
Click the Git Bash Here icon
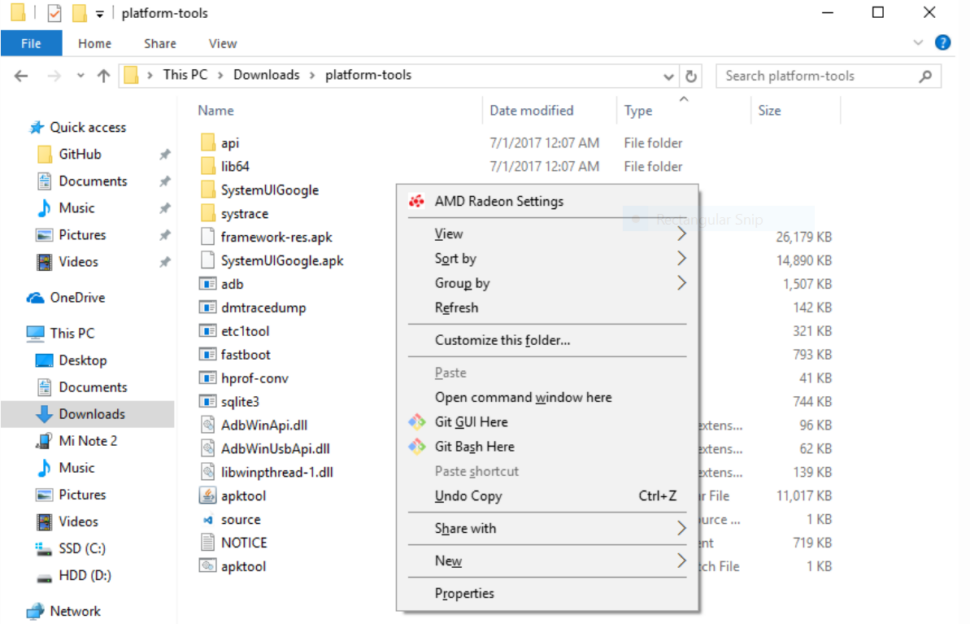click(416, 447)
